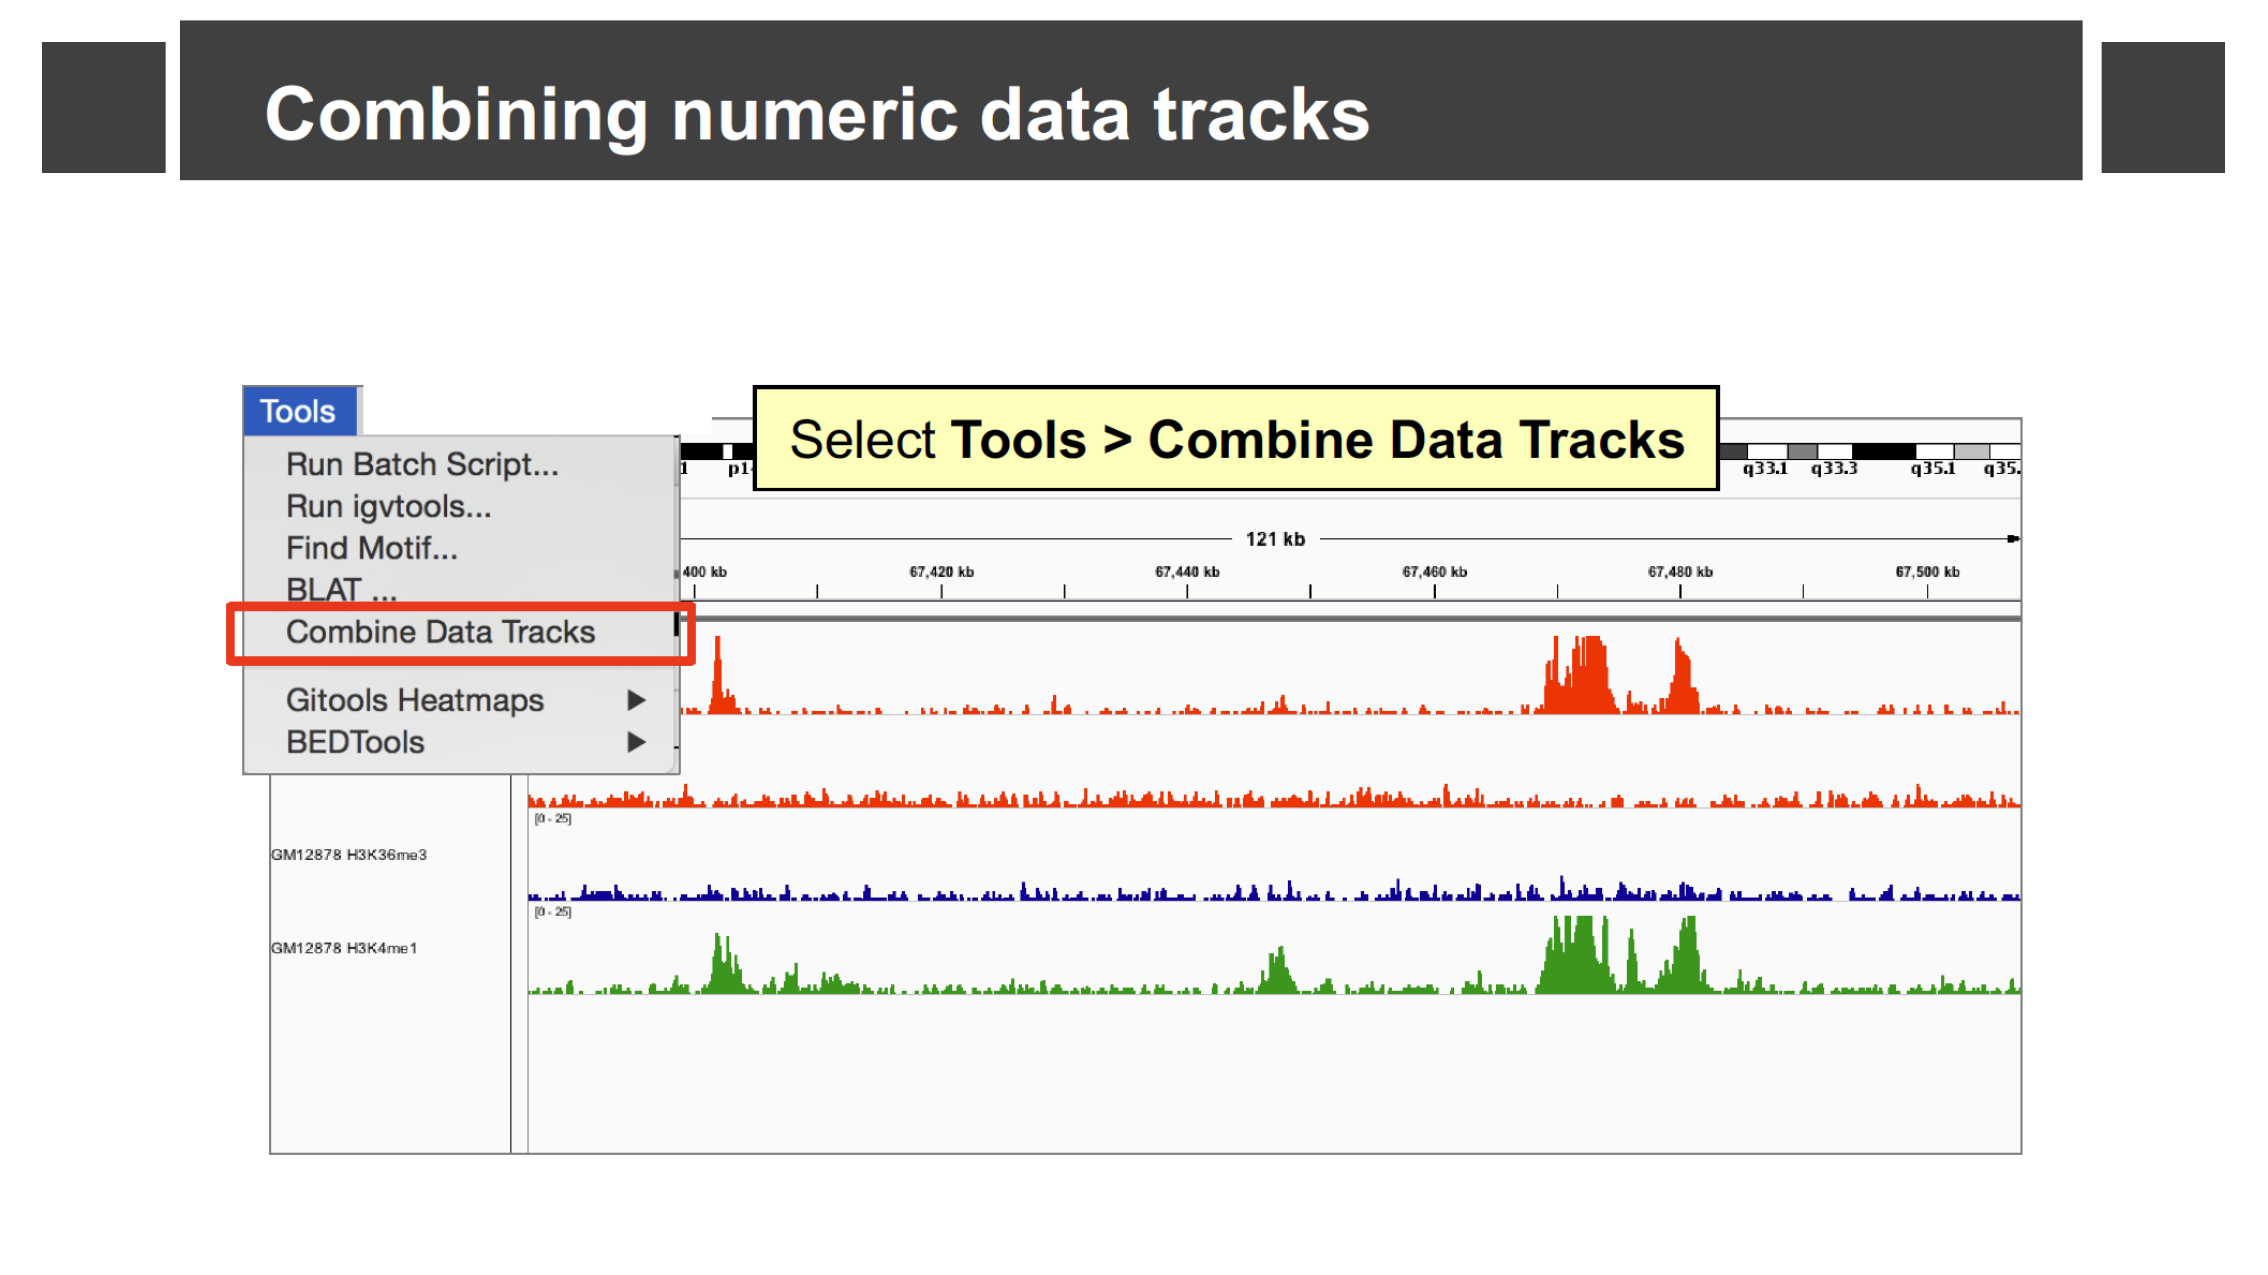Open the Tools menu
Screen dimensions: 2268x1275
click(299, 411)
